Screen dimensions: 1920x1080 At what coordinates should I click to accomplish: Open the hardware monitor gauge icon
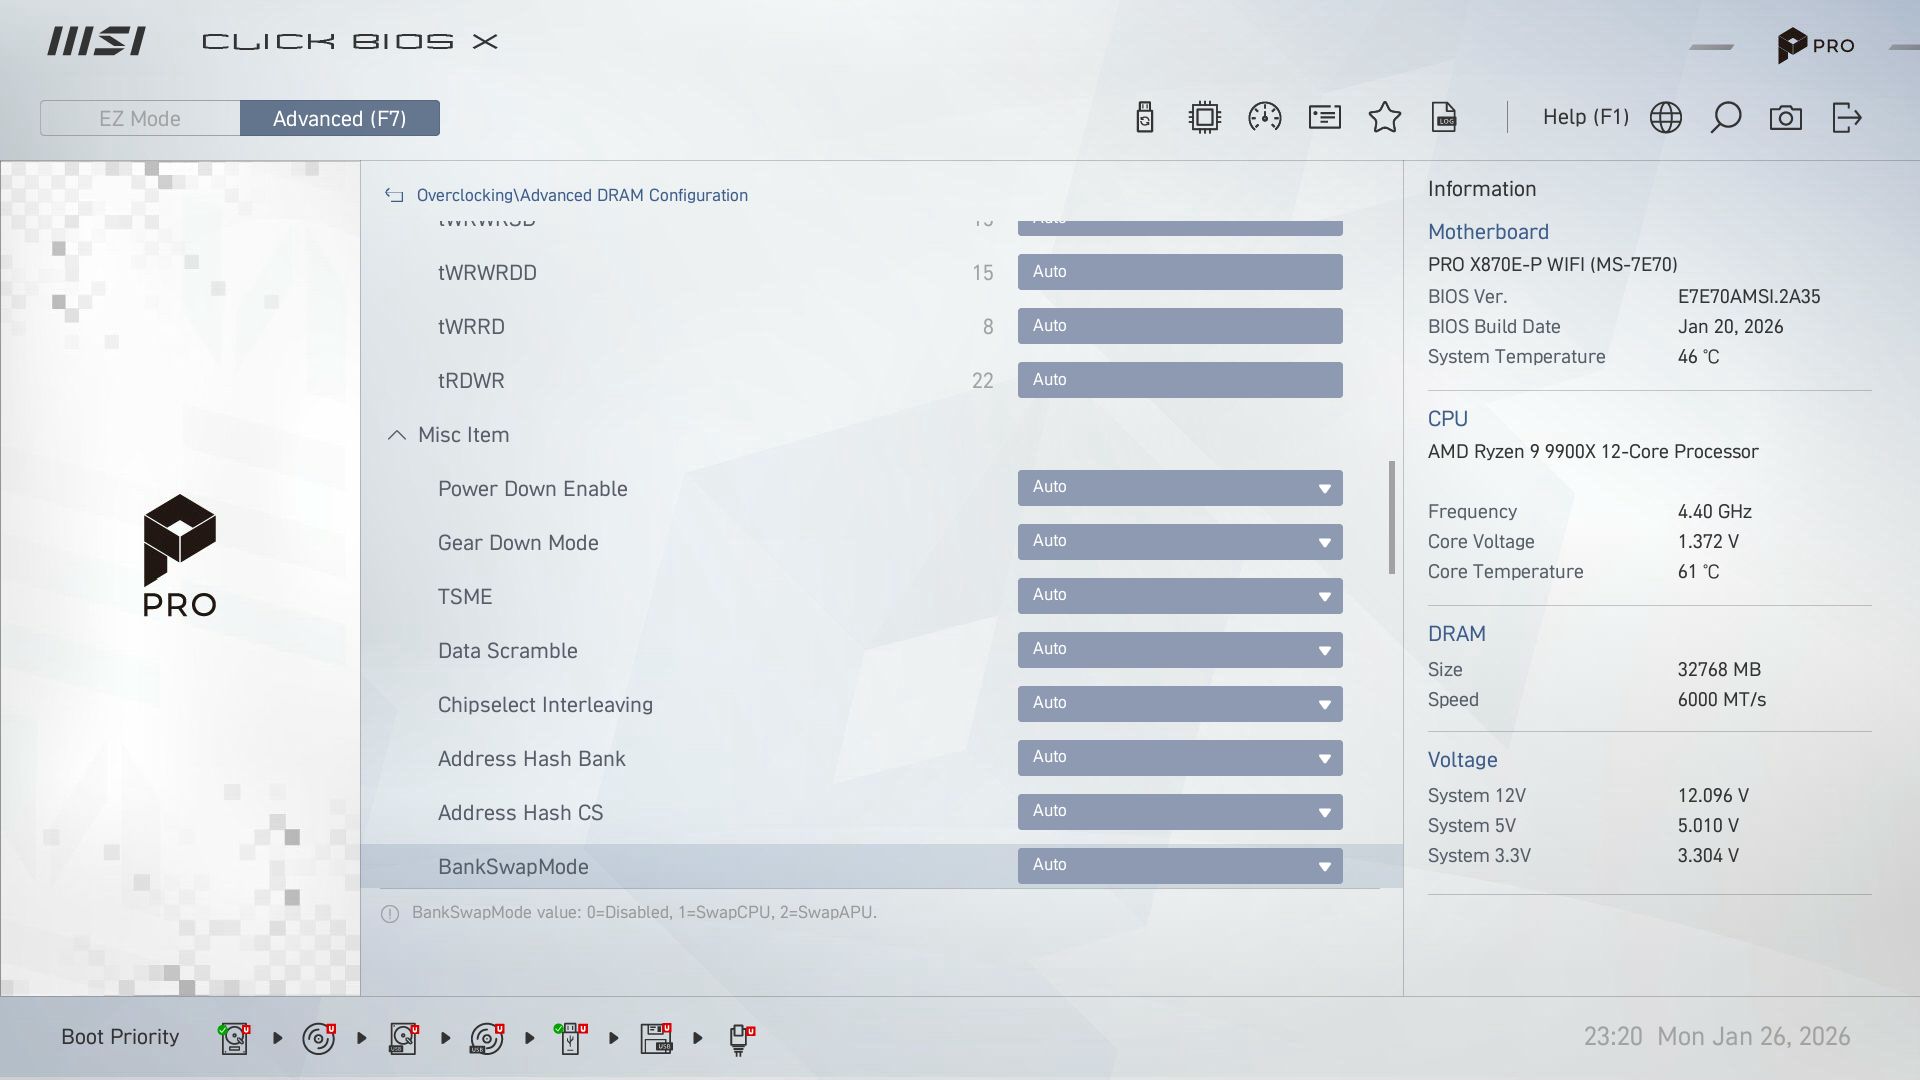[1265, 117]
